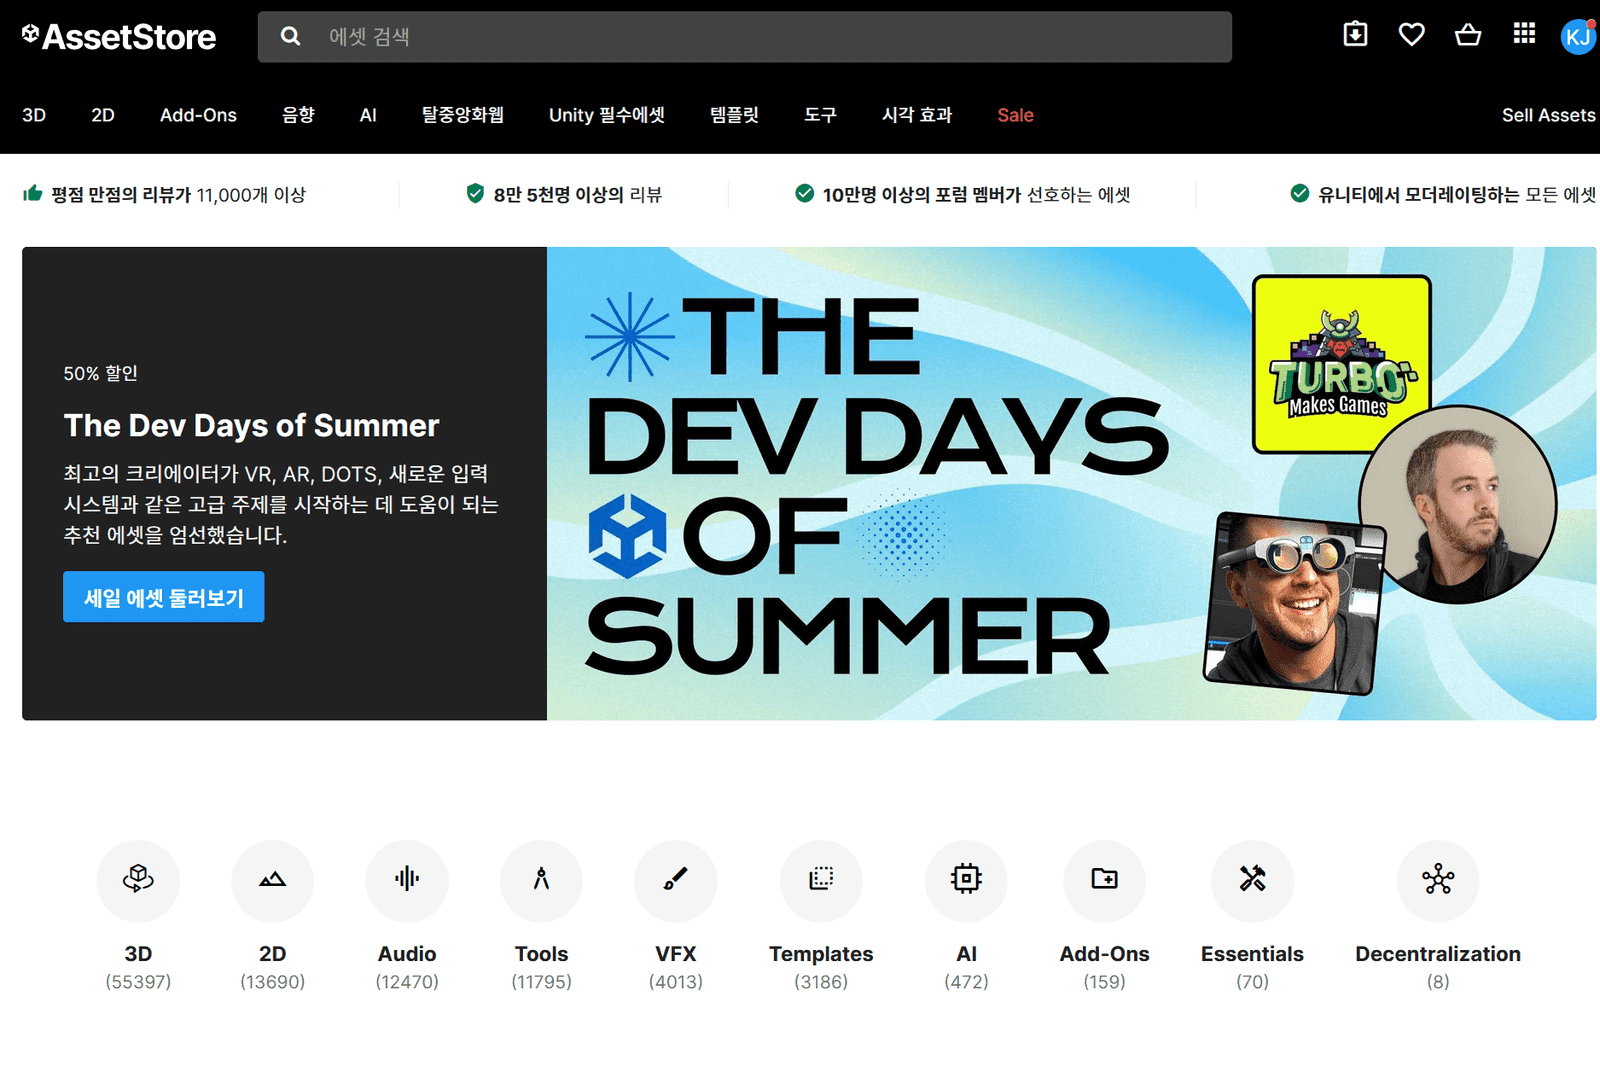Select the Add-Ons folder icon
Image resolution: width=1600 pixels, height=1068 pixels.
(x=1104, y=880)
